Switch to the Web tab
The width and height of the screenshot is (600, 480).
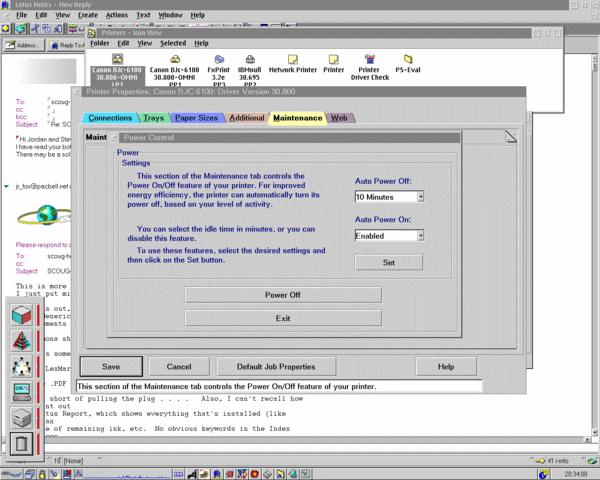click(x=339, y=118)
